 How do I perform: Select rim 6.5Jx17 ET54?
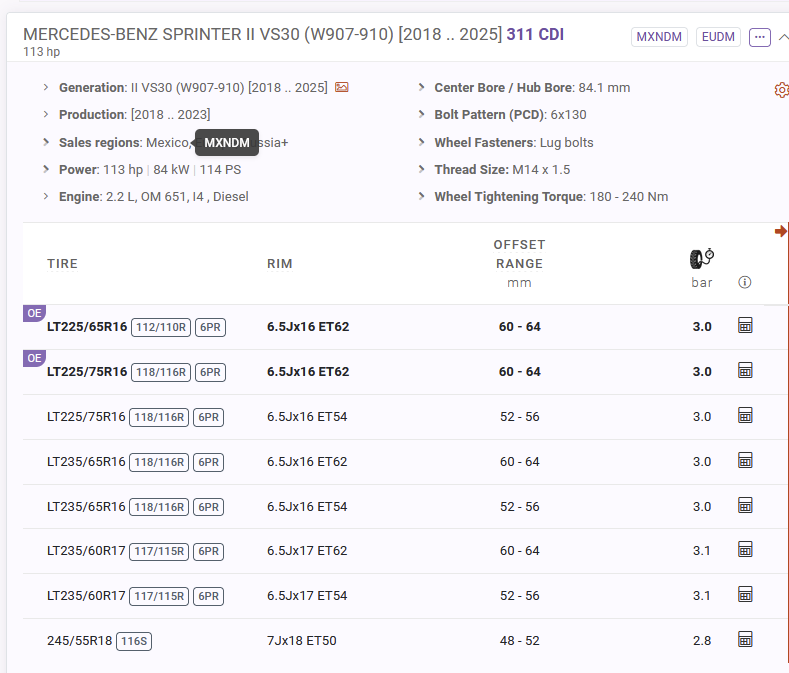pyautogui.click(x=307, y=595)
